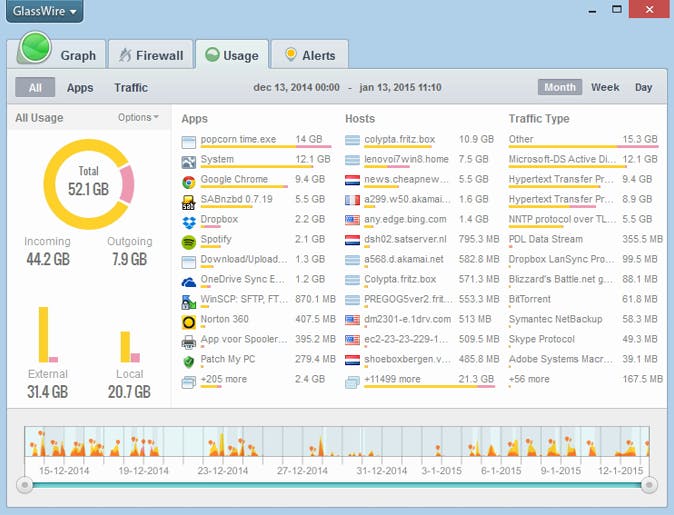This screenshot has height=515, width=674.
Task: Click the green GlassWire status circle icon
Action: coord(35,48)
